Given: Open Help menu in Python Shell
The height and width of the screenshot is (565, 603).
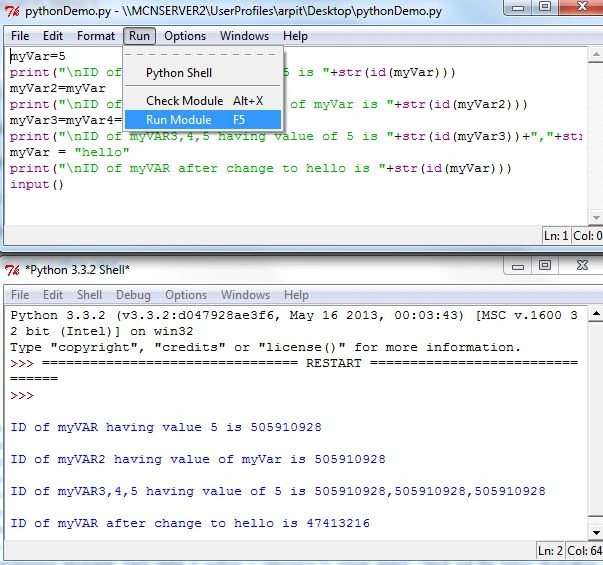Looking at the screenshot, I should [x=296, y=295].
